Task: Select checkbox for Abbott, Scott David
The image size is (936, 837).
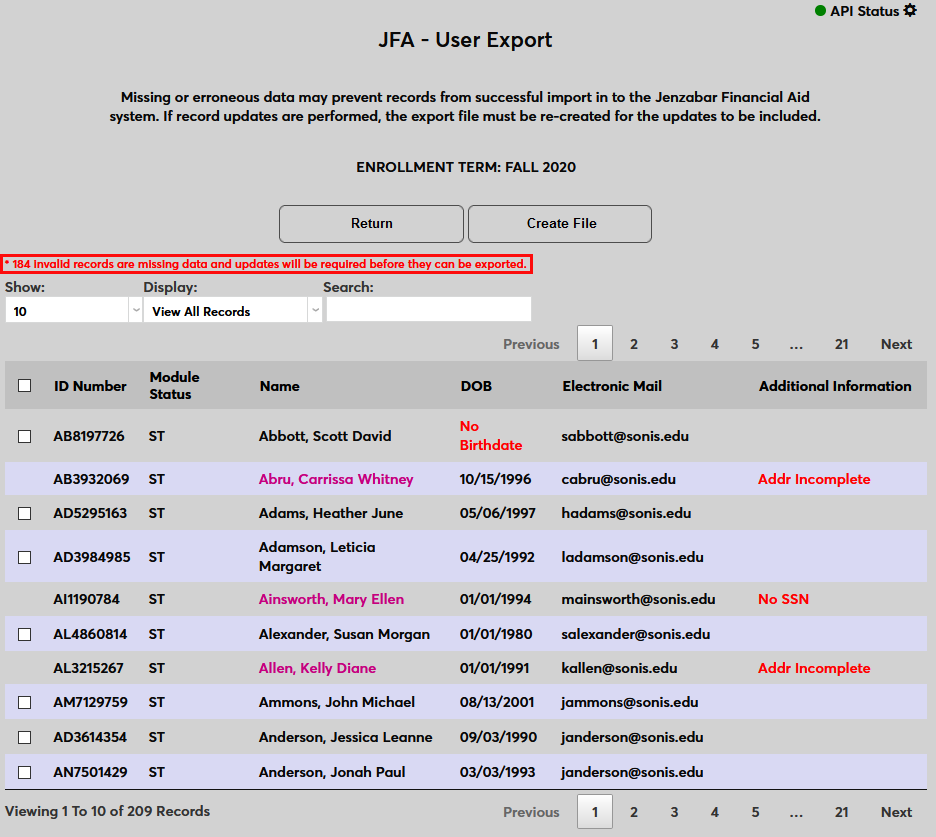Action: 25,436
